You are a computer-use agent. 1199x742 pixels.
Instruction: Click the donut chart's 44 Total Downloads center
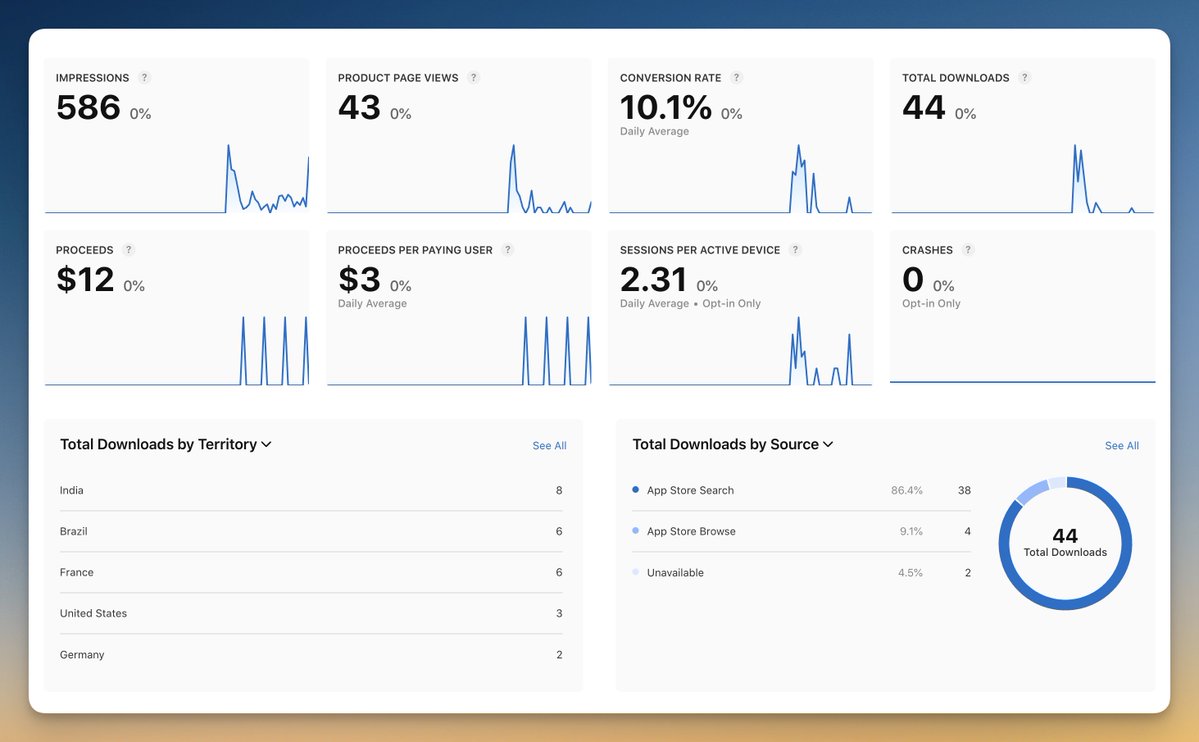point(1065,543)
